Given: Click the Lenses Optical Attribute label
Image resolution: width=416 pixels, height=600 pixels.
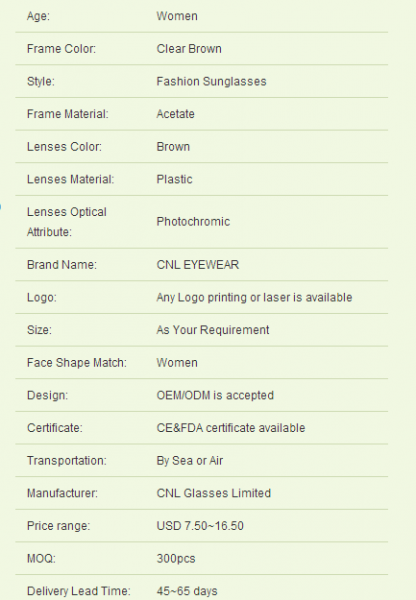Looking at the screenshot, I should coord(67,222).
